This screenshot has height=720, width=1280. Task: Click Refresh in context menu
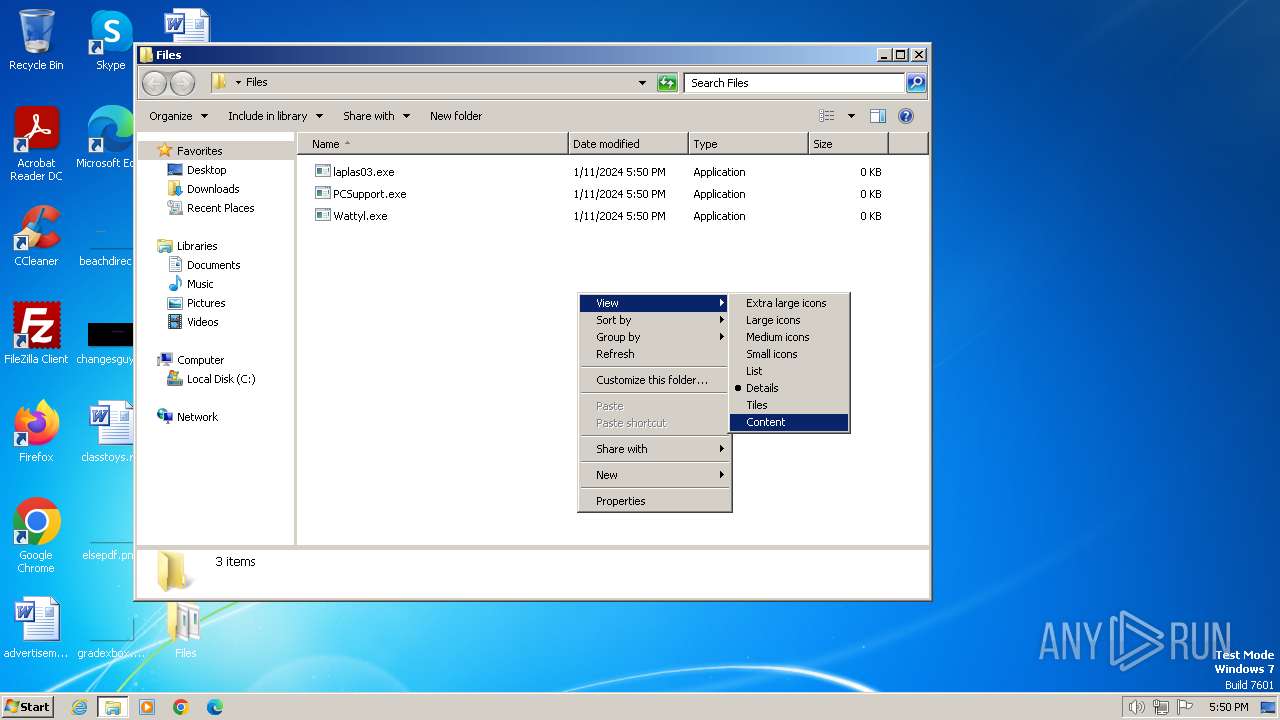pos(655,354)
